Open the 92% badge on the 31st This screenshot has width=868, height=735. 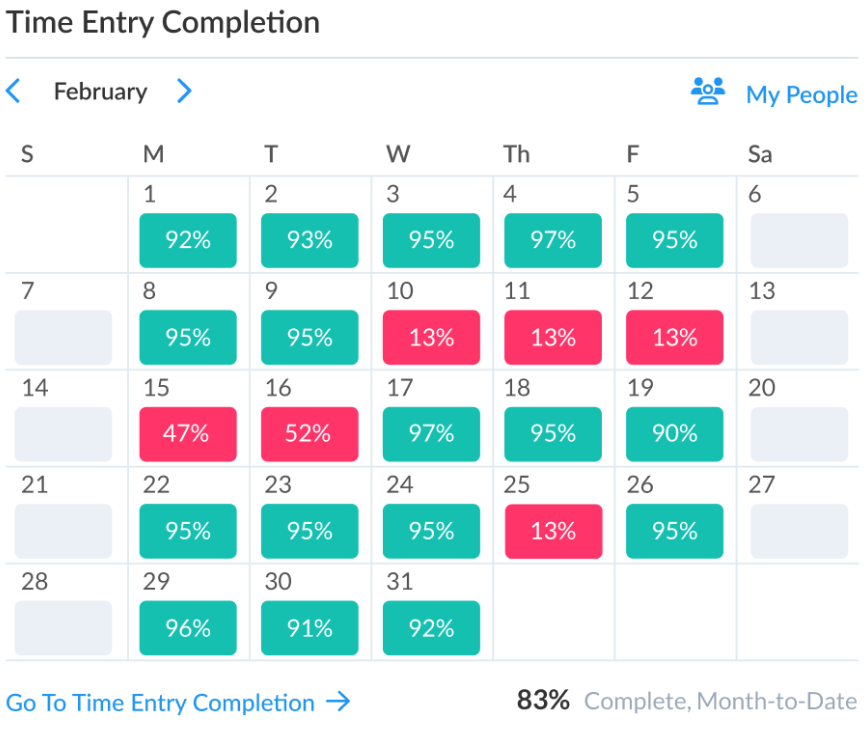point(431,628)
